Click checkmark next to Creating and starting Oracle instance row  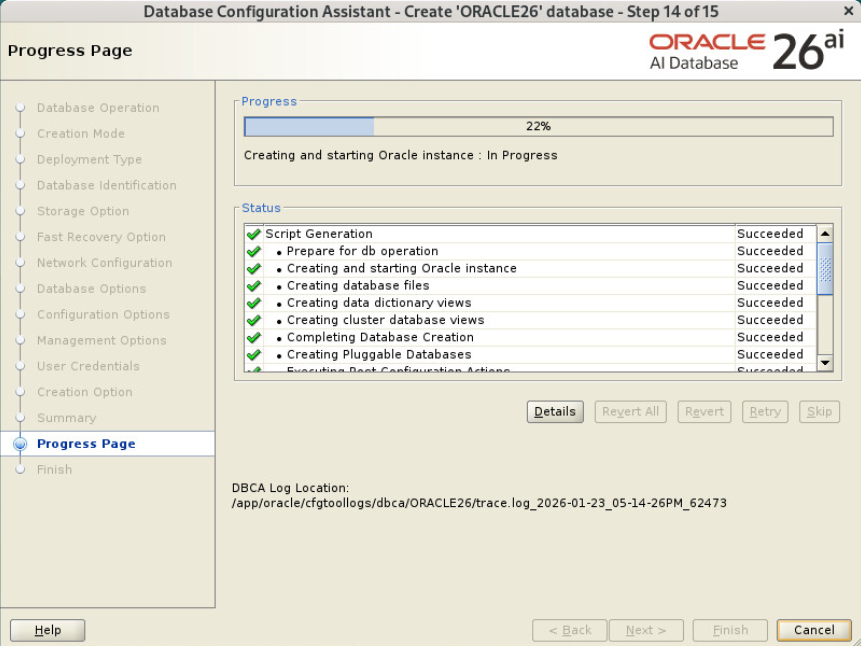[x=253, y=269]
